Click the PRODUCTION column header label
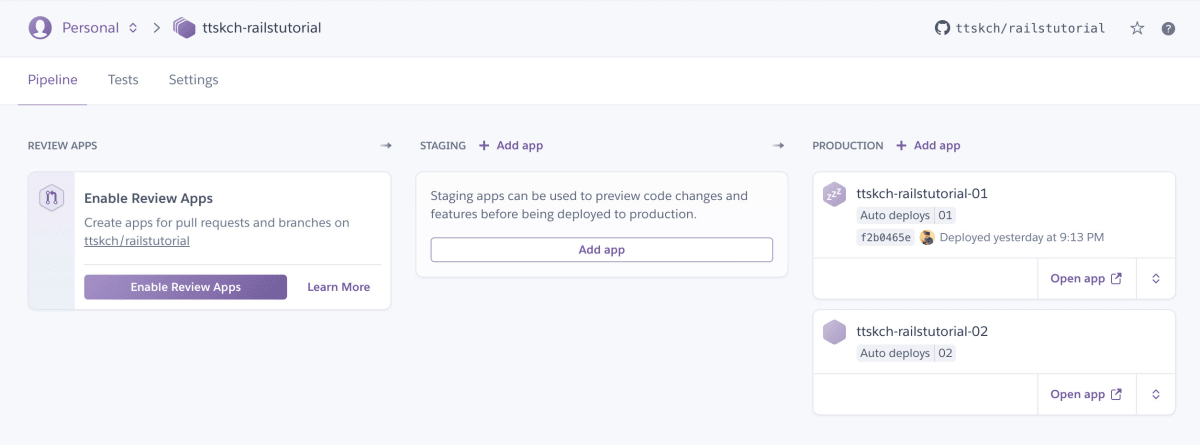1200x445 pixels. click(848, 146)
